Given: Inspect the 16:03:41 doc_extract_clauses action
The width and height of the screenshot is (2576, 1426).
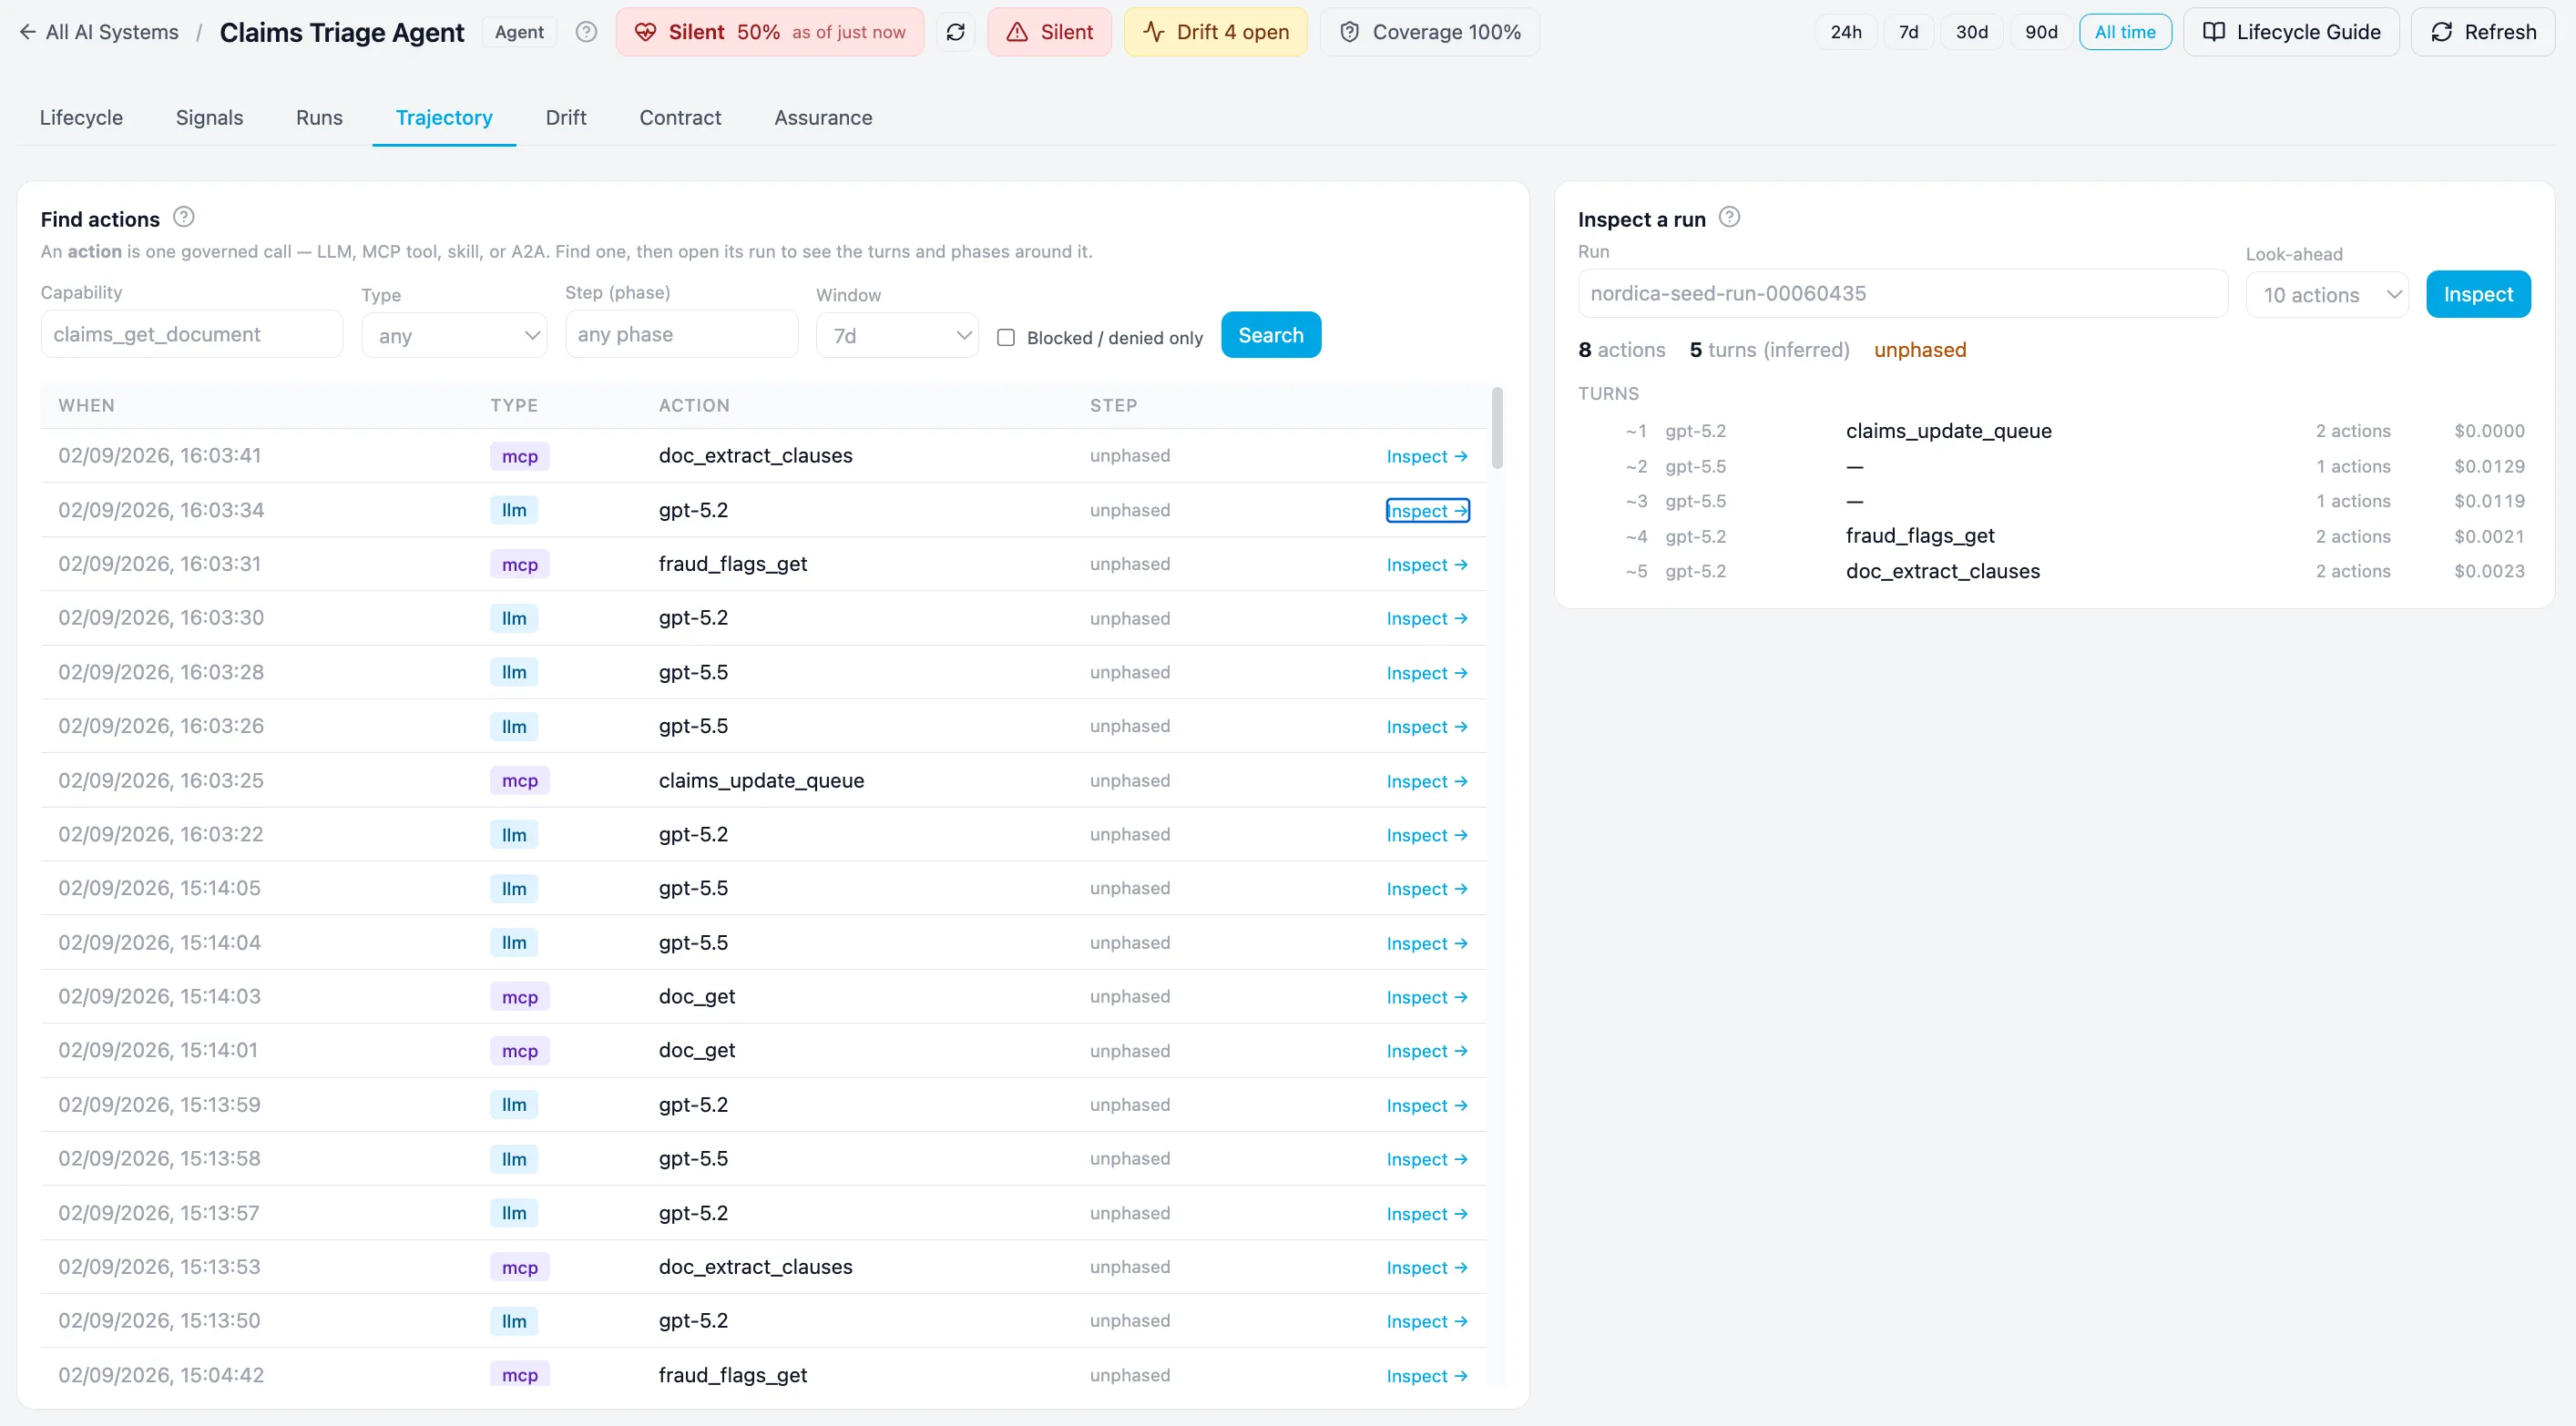Looking at the screenshot, I should coord(1426,456).
